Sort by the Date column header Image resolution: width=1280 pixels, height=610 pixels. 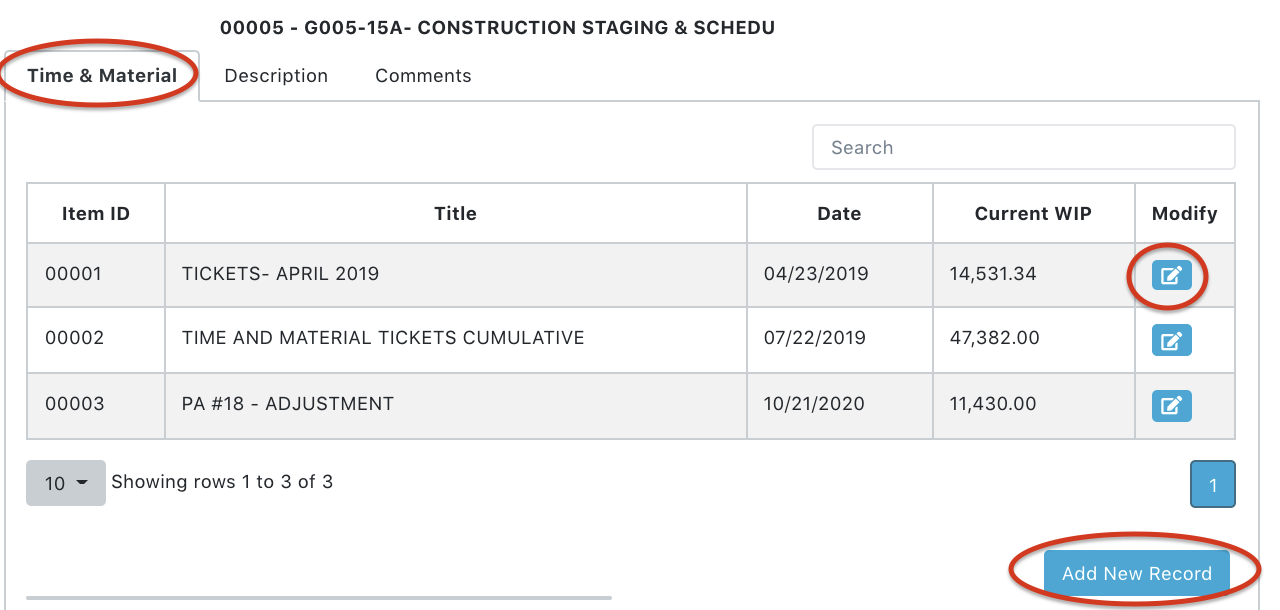pos(840,213)
